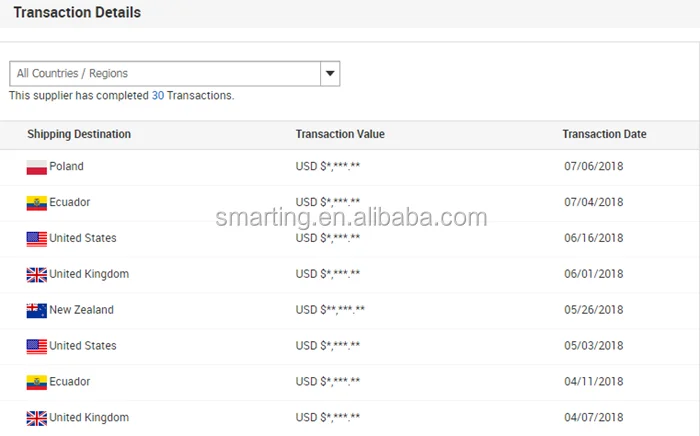Viewport: 700px width, 436px height.
Task: Open the All Countries / Regions dropdown arrow
Action: [x=330, y=73]
